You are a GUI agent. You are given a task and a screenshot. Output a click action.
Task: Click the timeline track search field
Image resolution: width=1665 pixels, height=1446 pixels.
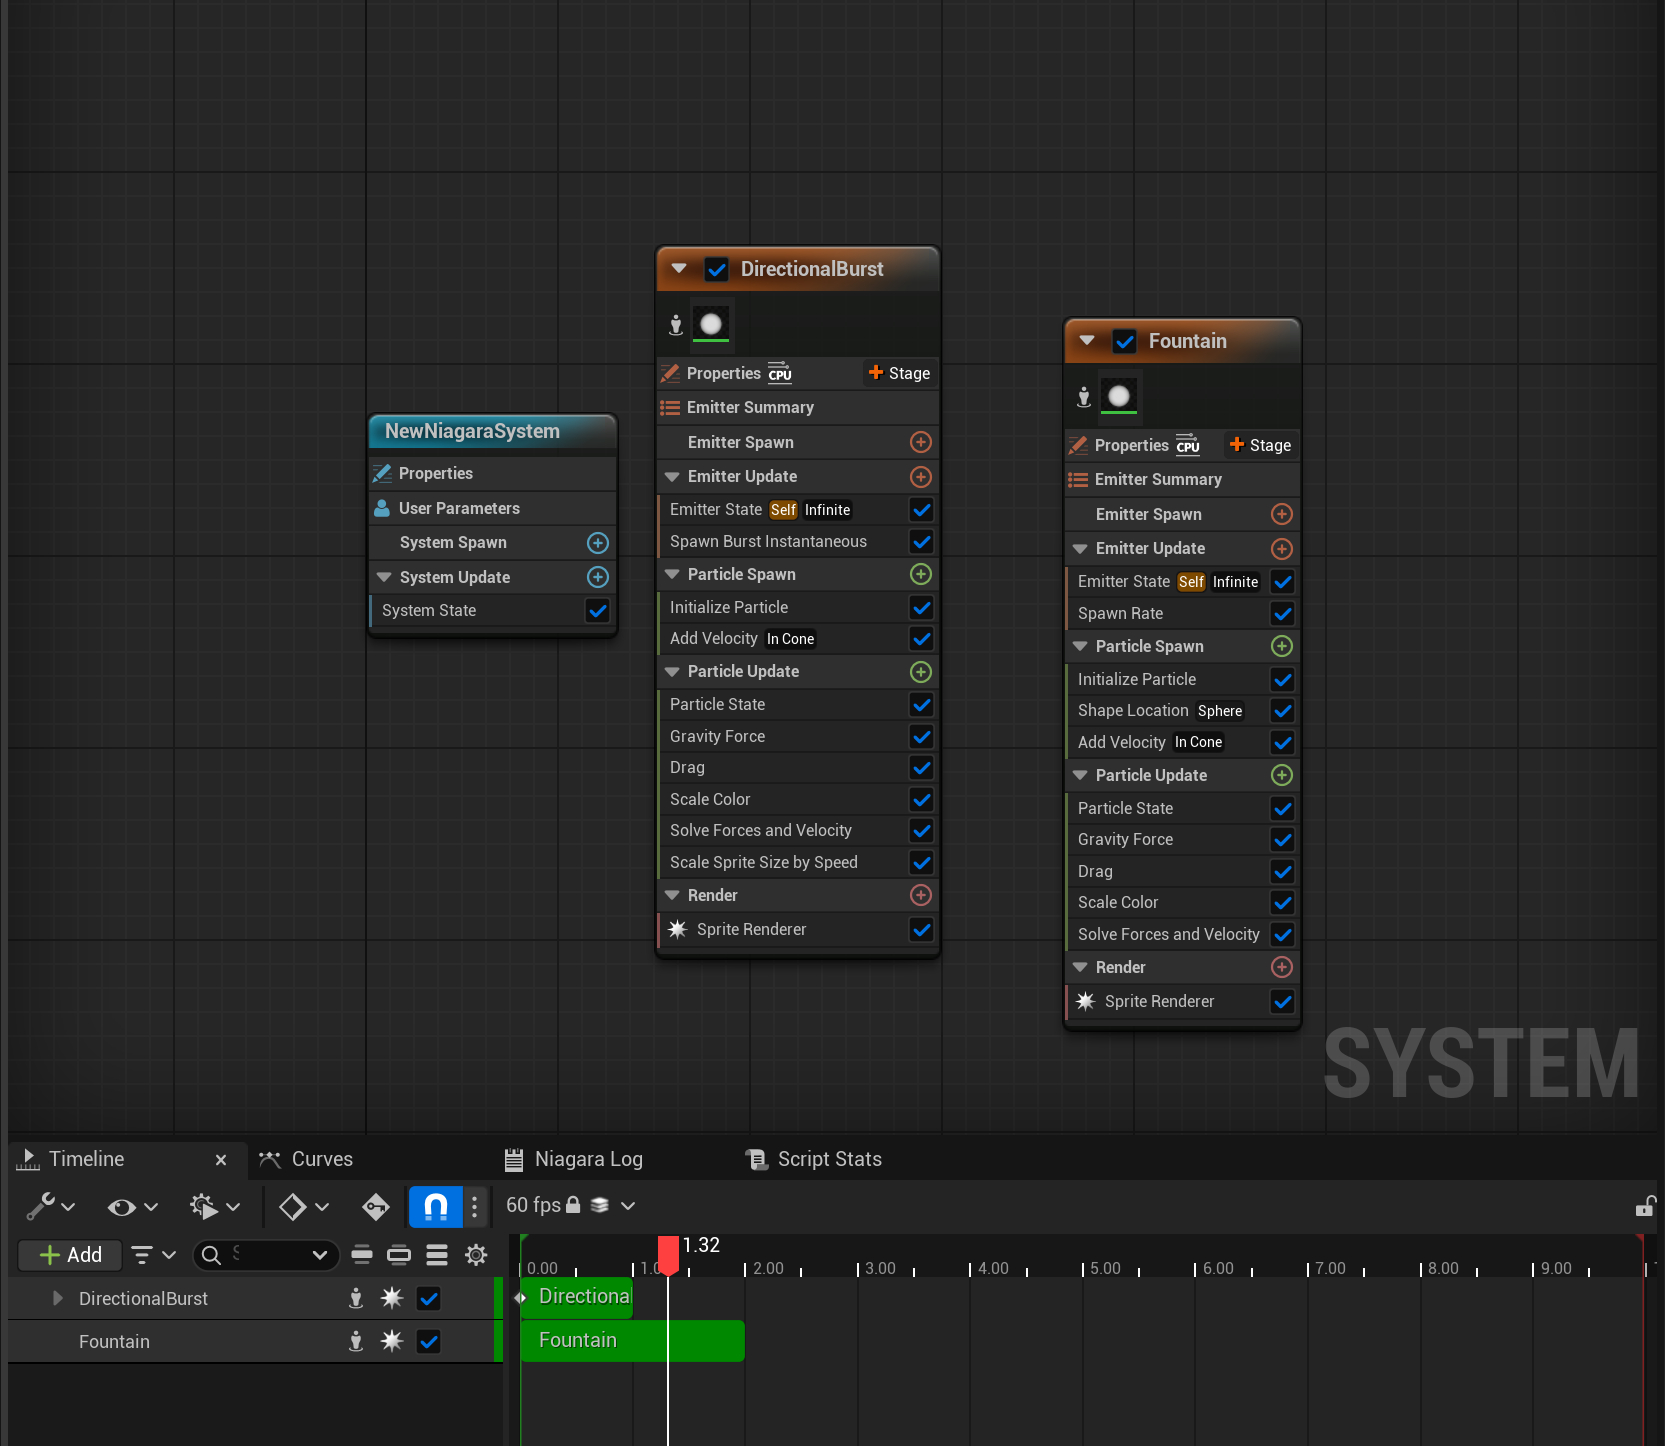266,1255
